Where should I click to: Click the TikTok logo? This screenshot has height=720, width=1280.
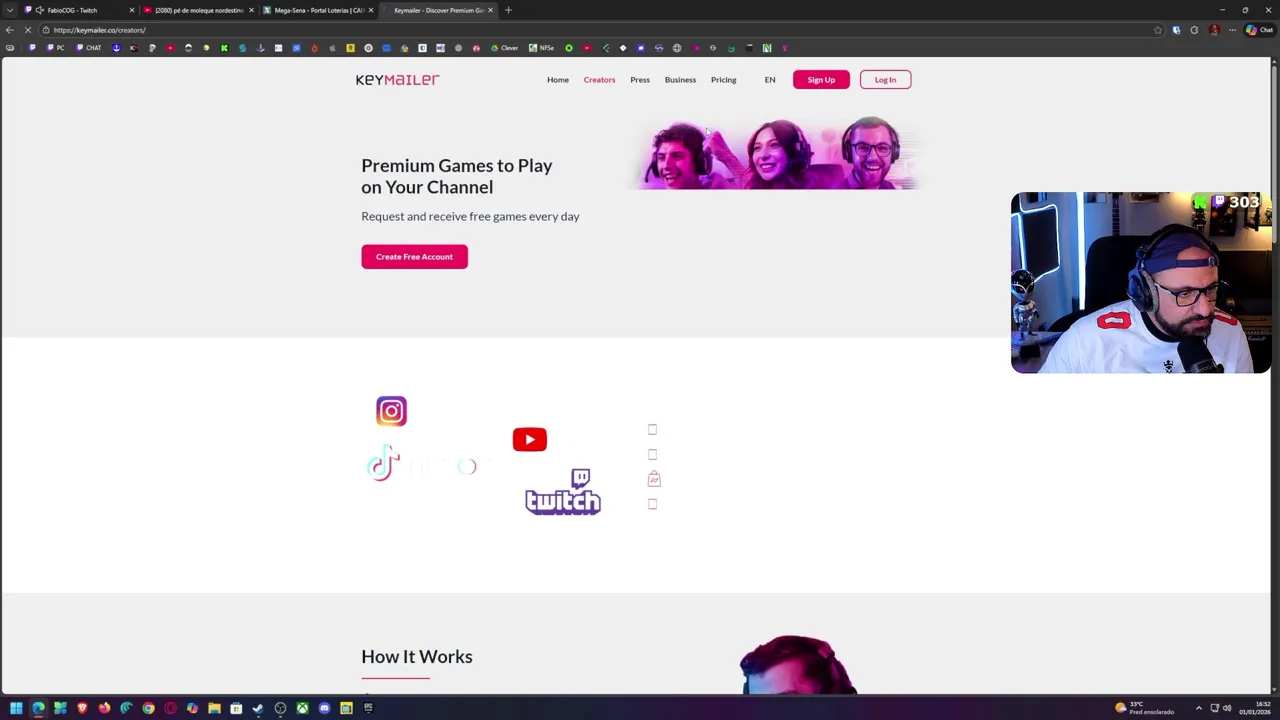383,464
